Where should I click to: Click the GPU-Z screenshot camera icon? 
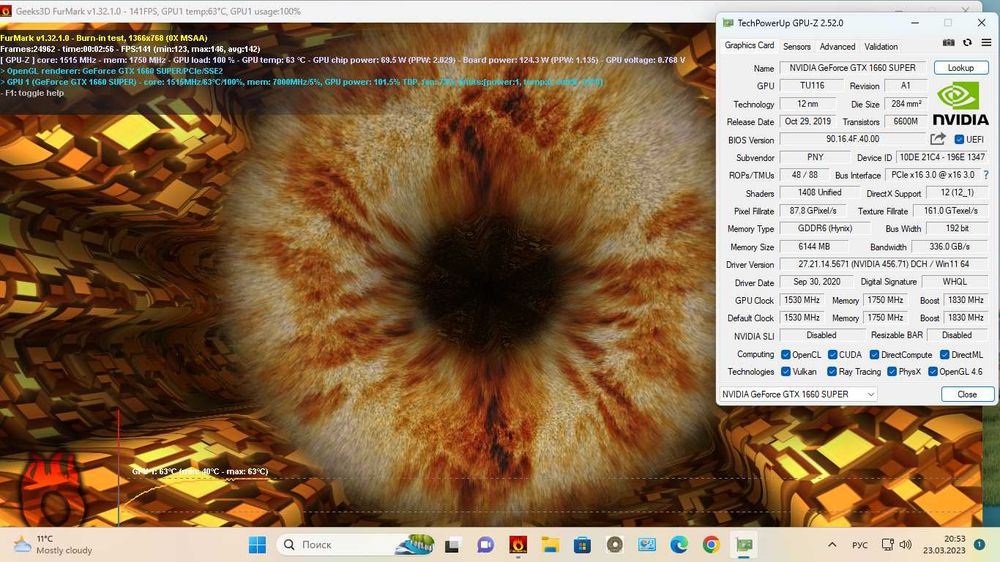(x=948, y=43)
